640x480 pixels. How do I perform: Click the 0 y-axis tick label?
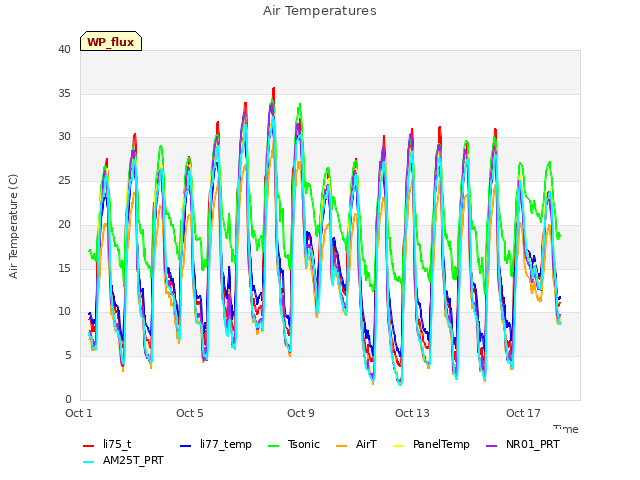pyautogui.click(x=68, y=399)
